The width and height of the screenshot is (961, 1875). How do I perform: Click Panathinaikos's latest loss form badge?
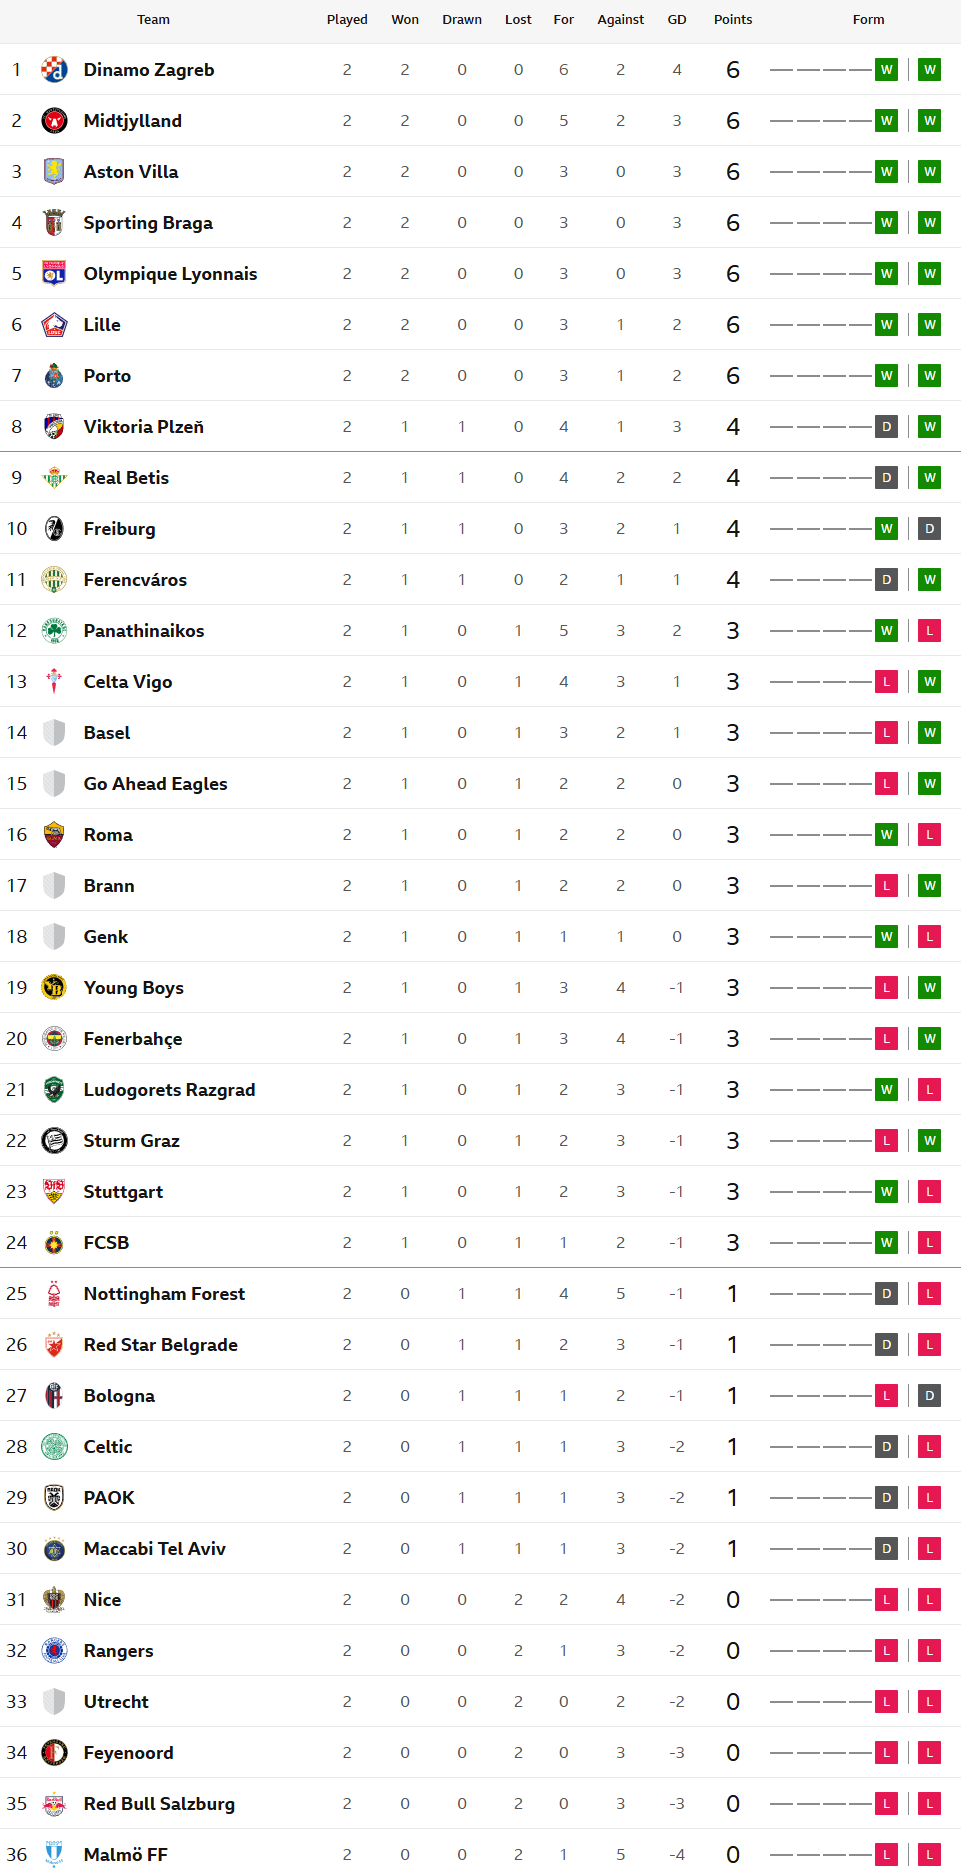(930, 631)
